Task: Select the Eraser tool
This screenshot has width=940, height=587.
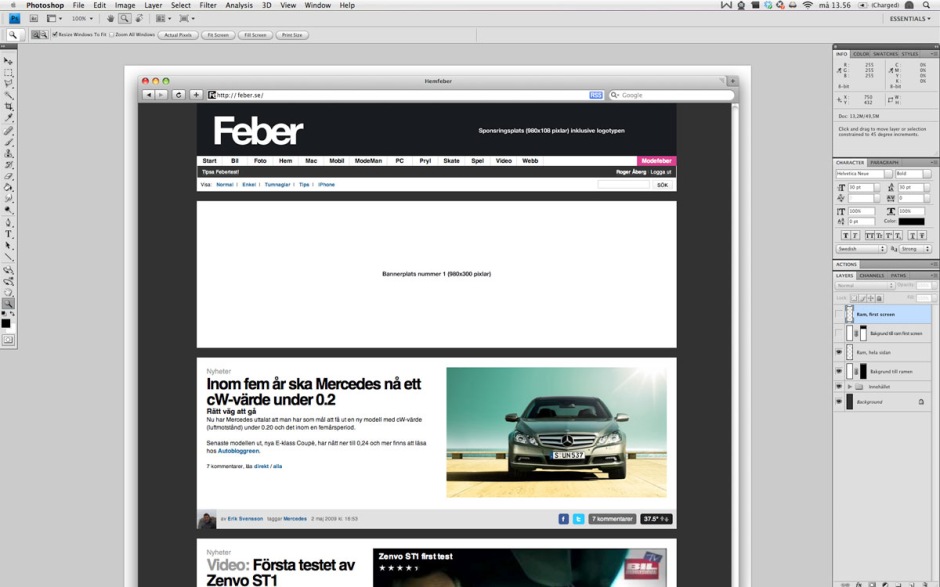Action: point(8,176)
